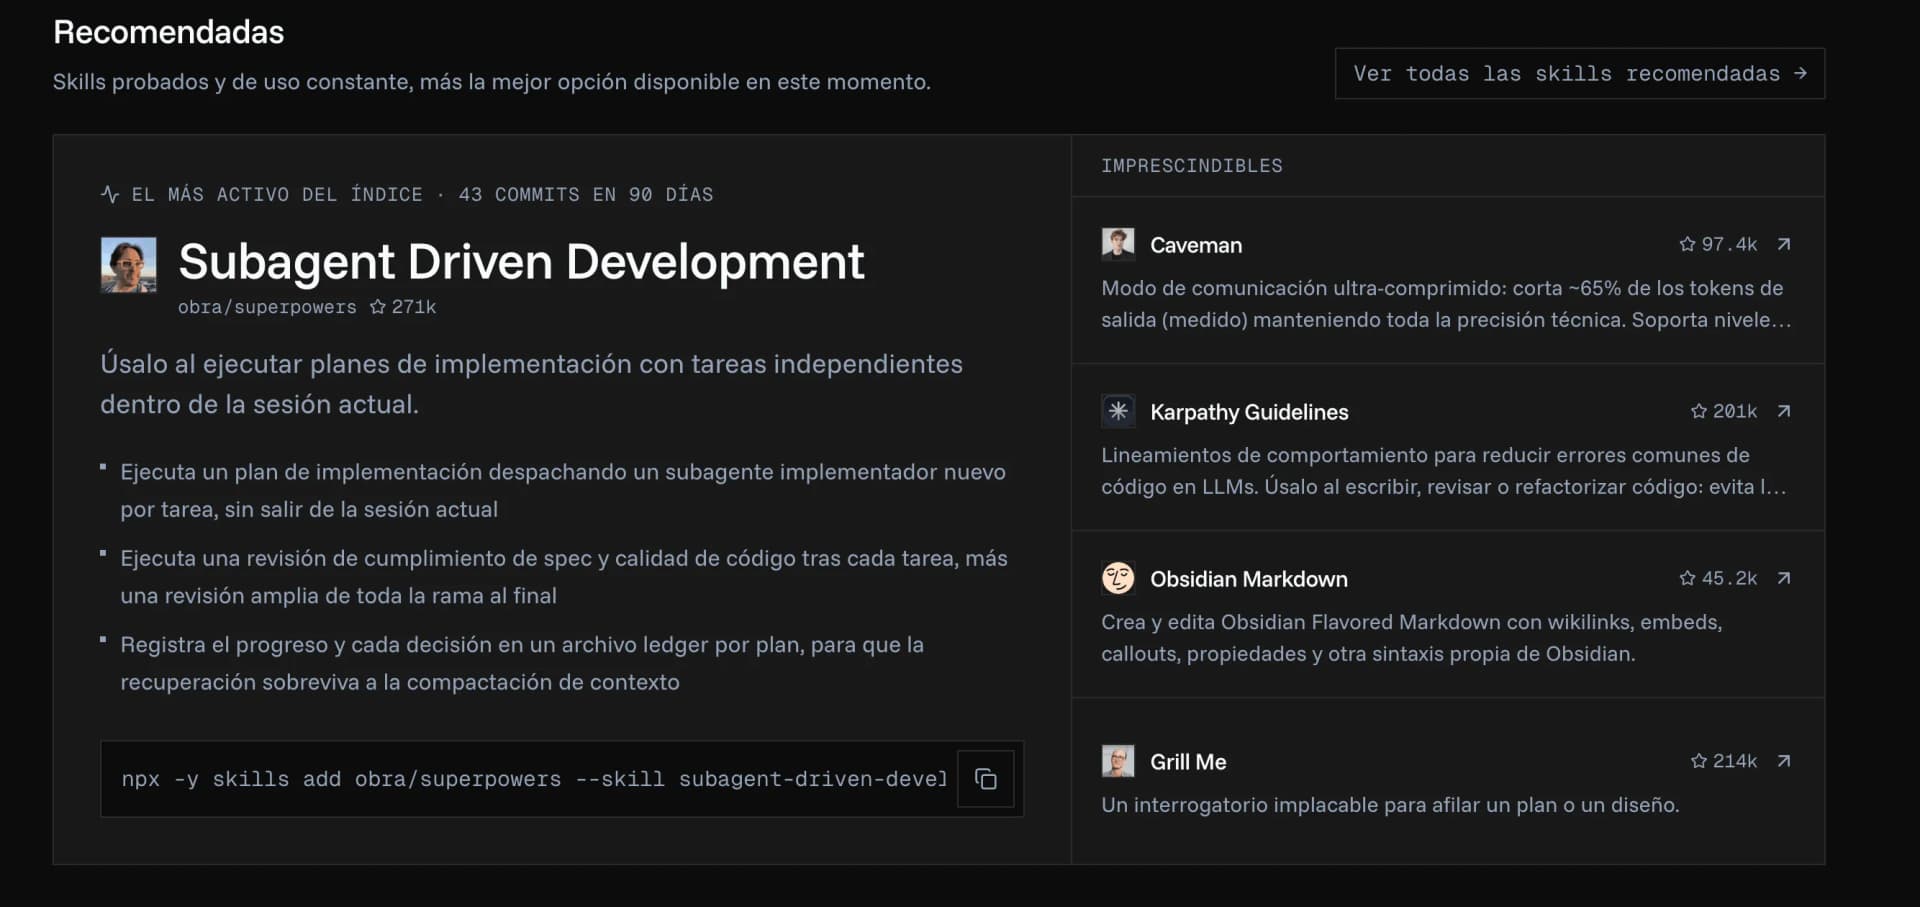Click the Recomendadas section heading

169,32
